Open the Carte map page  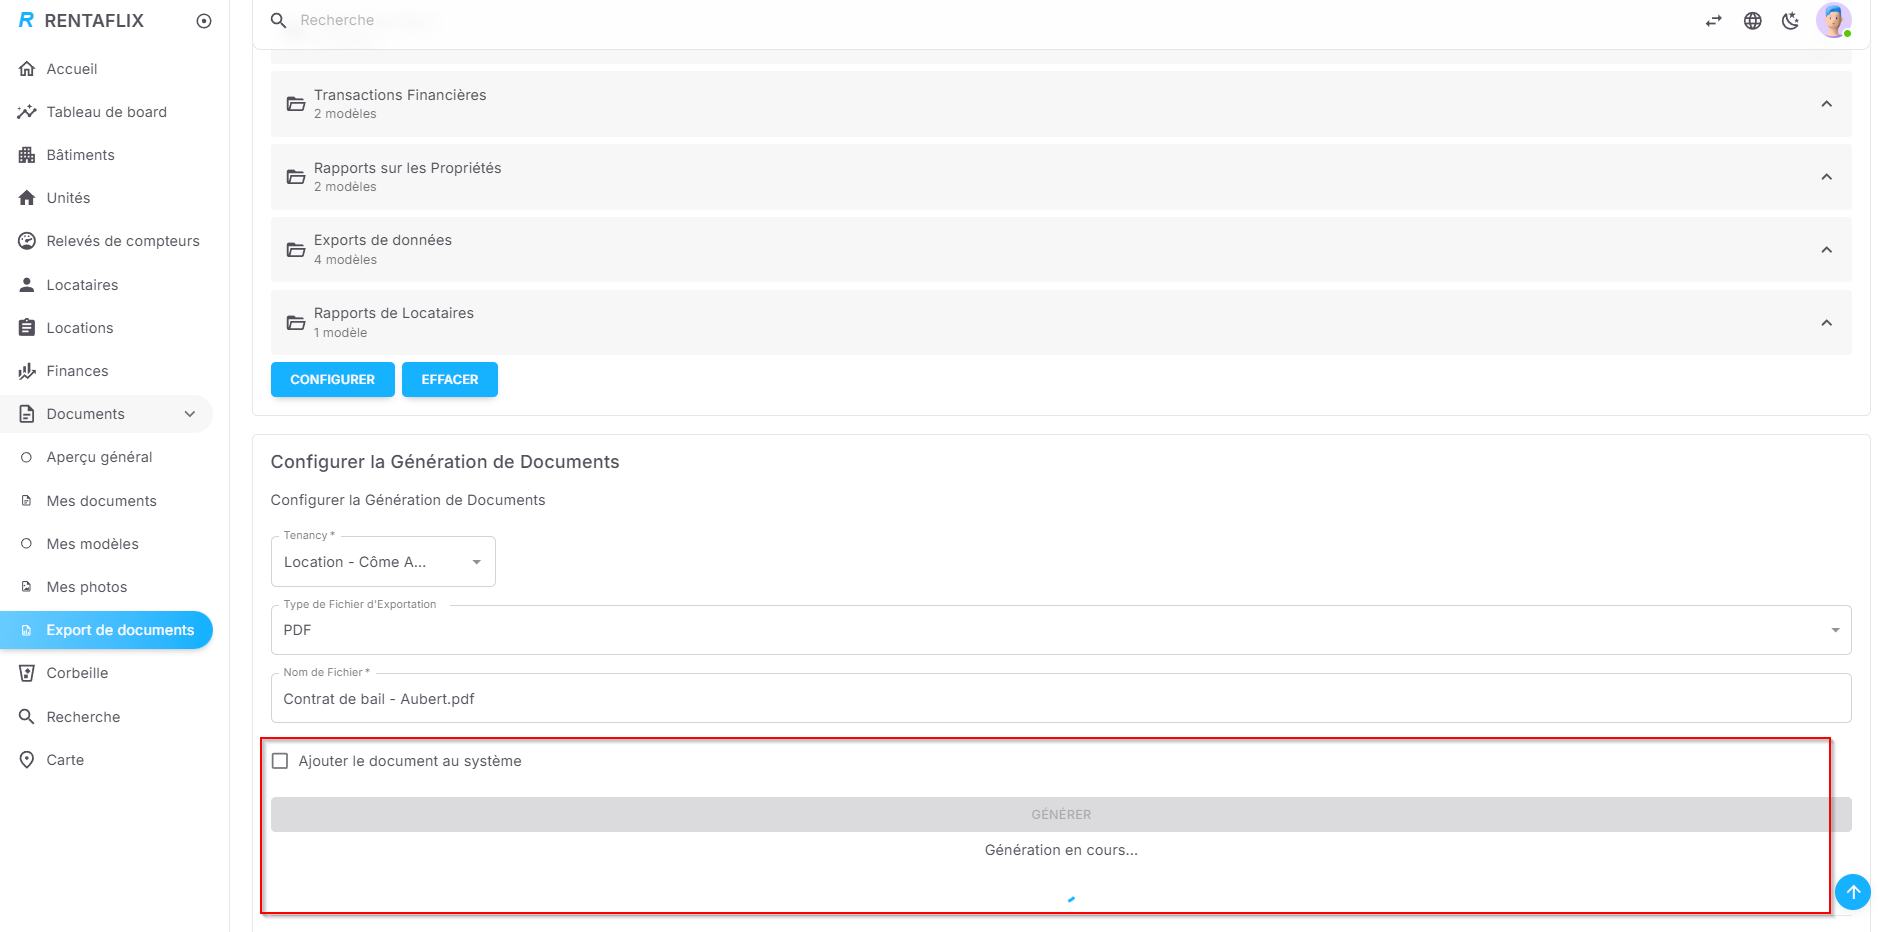click(x=65, y=760)
